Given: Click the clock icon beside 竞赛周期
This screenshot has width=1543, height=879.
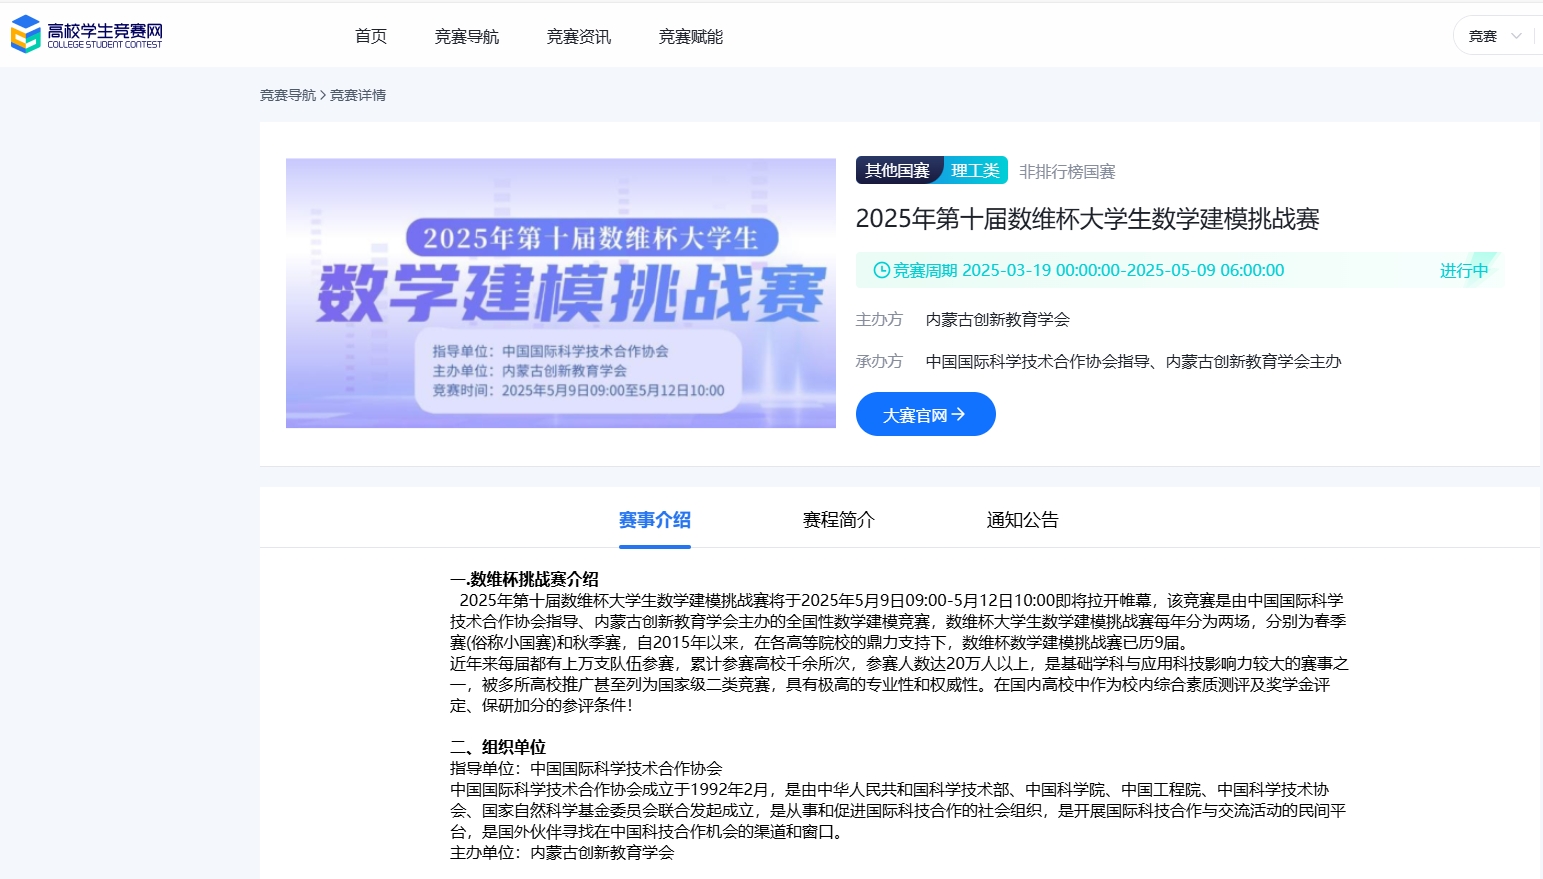Looking at the screenshot, I should click(x=881, y=270).
